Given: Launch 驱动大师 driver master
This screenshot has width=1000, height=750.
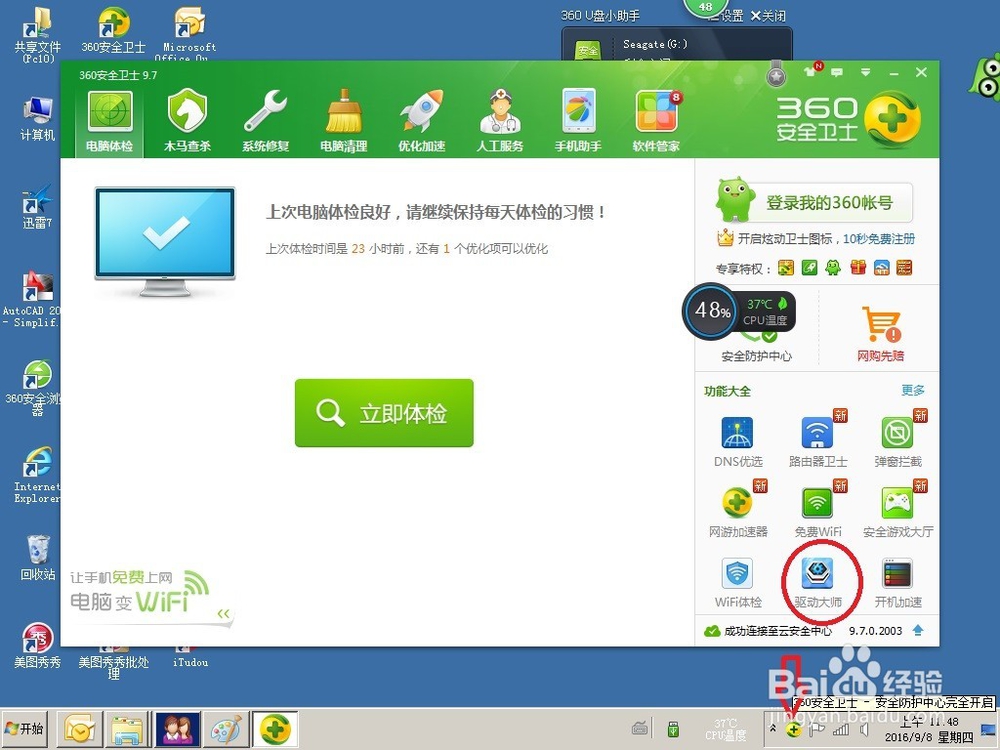Looking at the screenshot, I should (818, 582).
